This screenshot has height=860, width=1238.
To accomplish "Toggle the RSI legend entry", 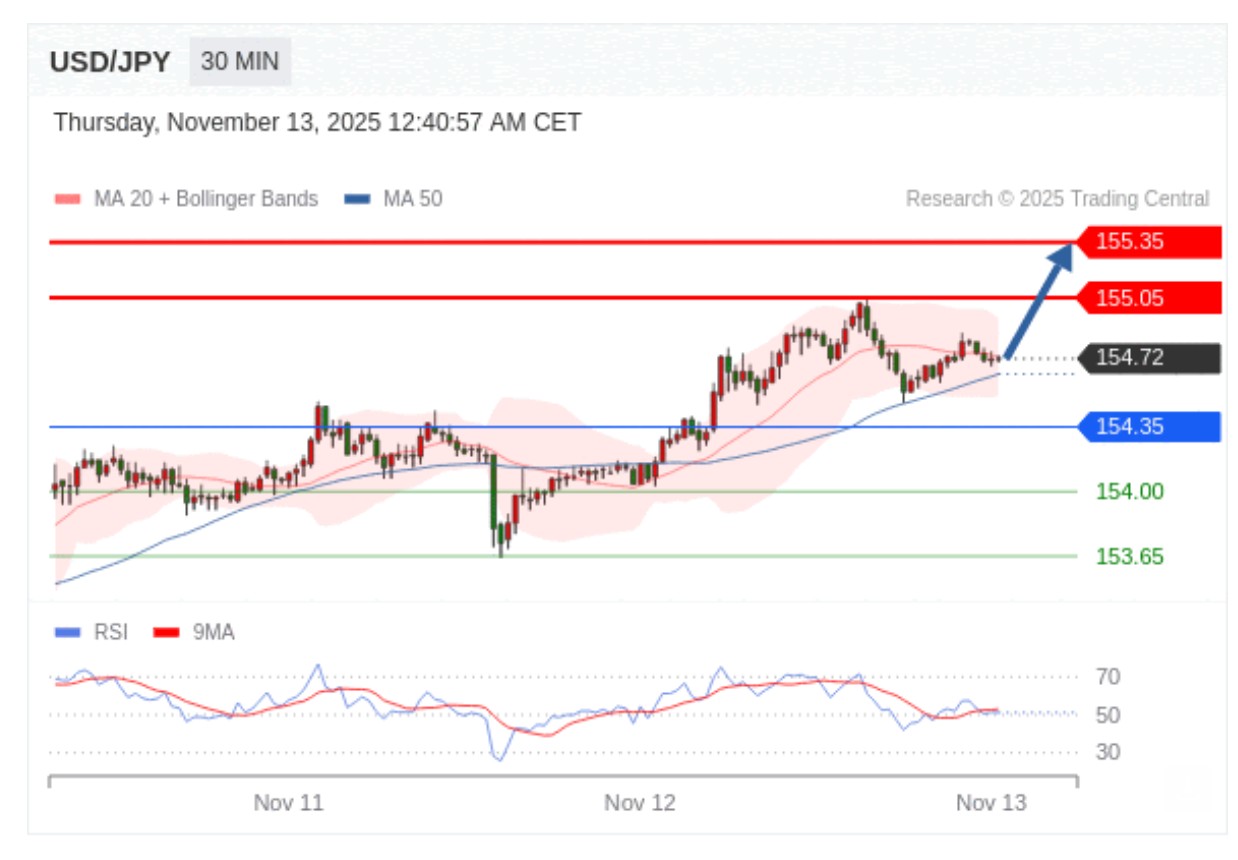I will pyautogui.click(x=95, y=632).
